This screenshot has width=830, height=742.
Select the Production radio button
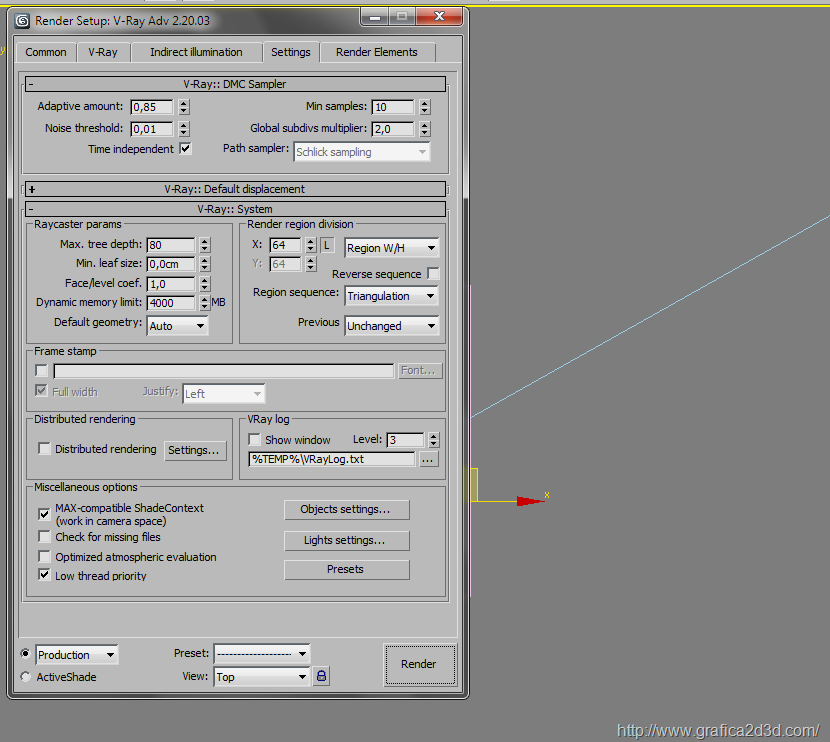(x=25, y=654)
